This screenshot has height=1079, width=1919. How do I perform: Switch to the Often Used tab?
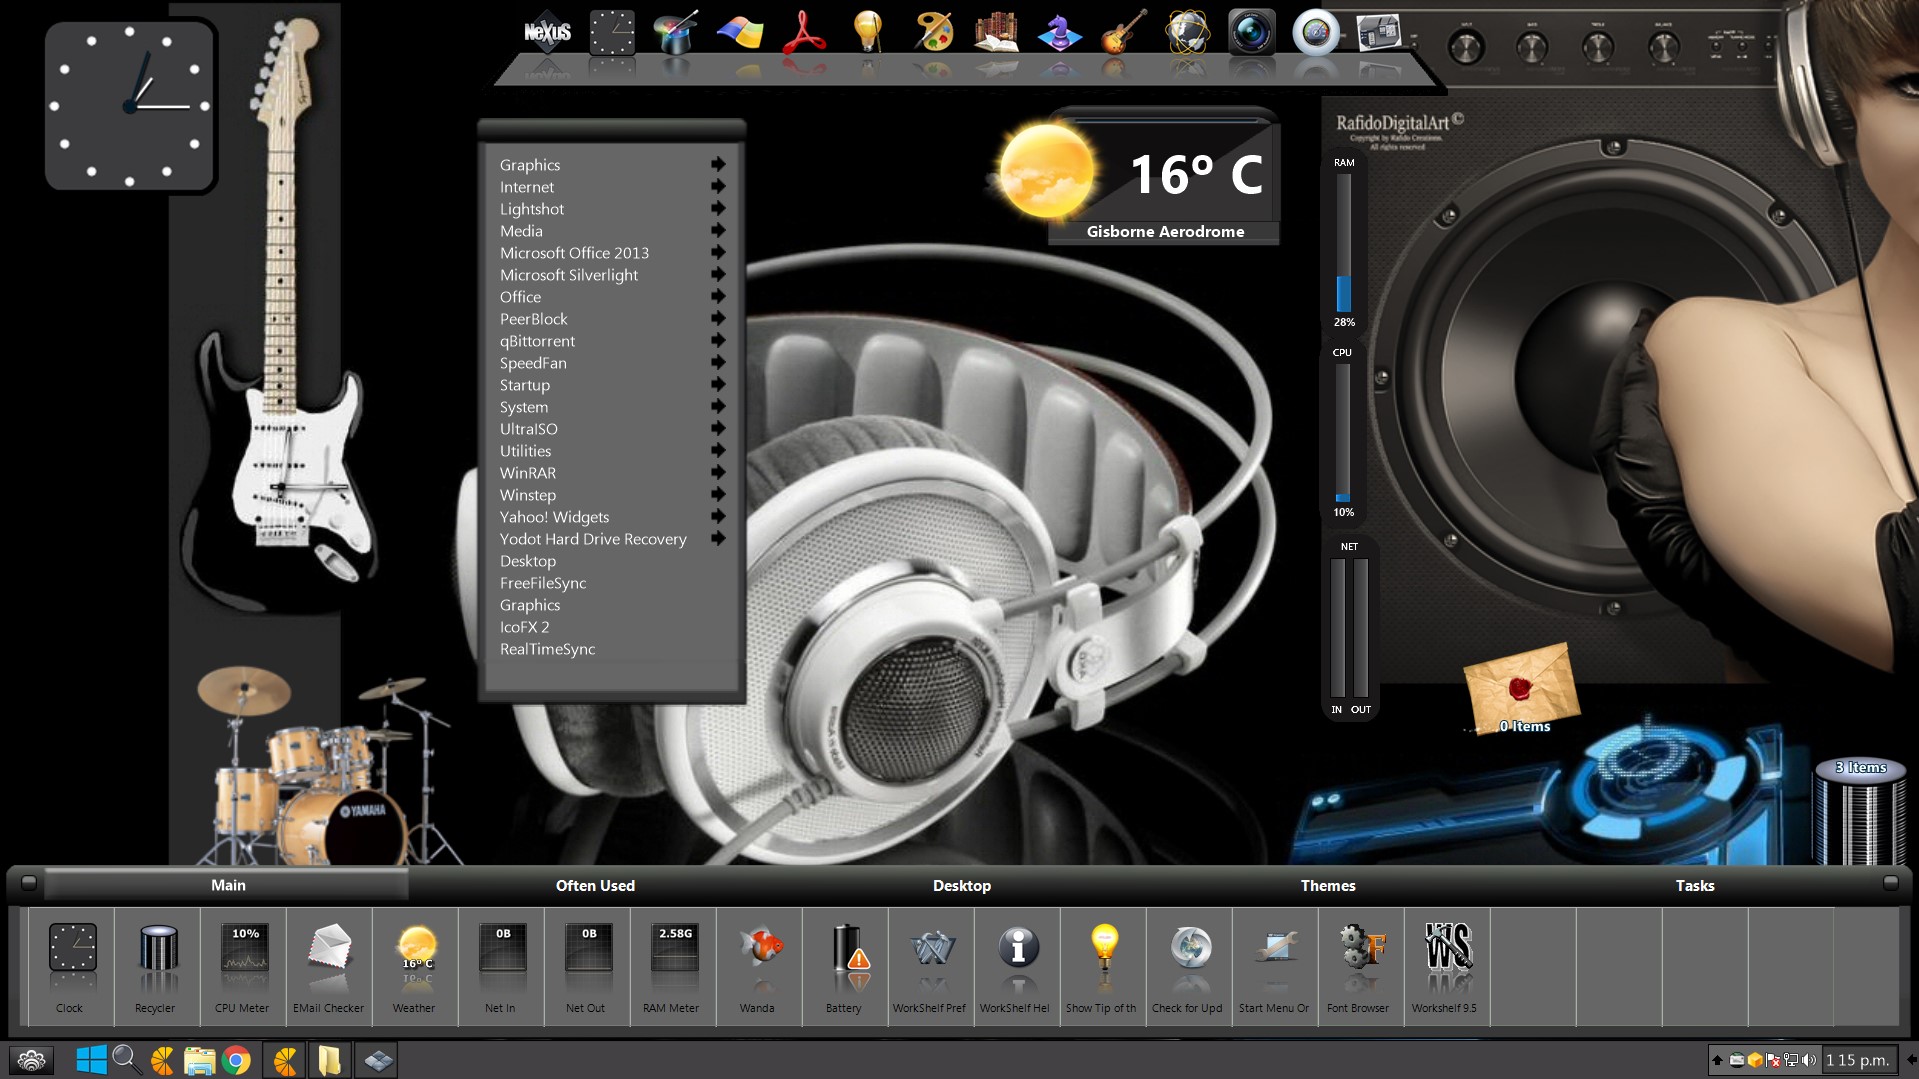(x=595, y=886)
